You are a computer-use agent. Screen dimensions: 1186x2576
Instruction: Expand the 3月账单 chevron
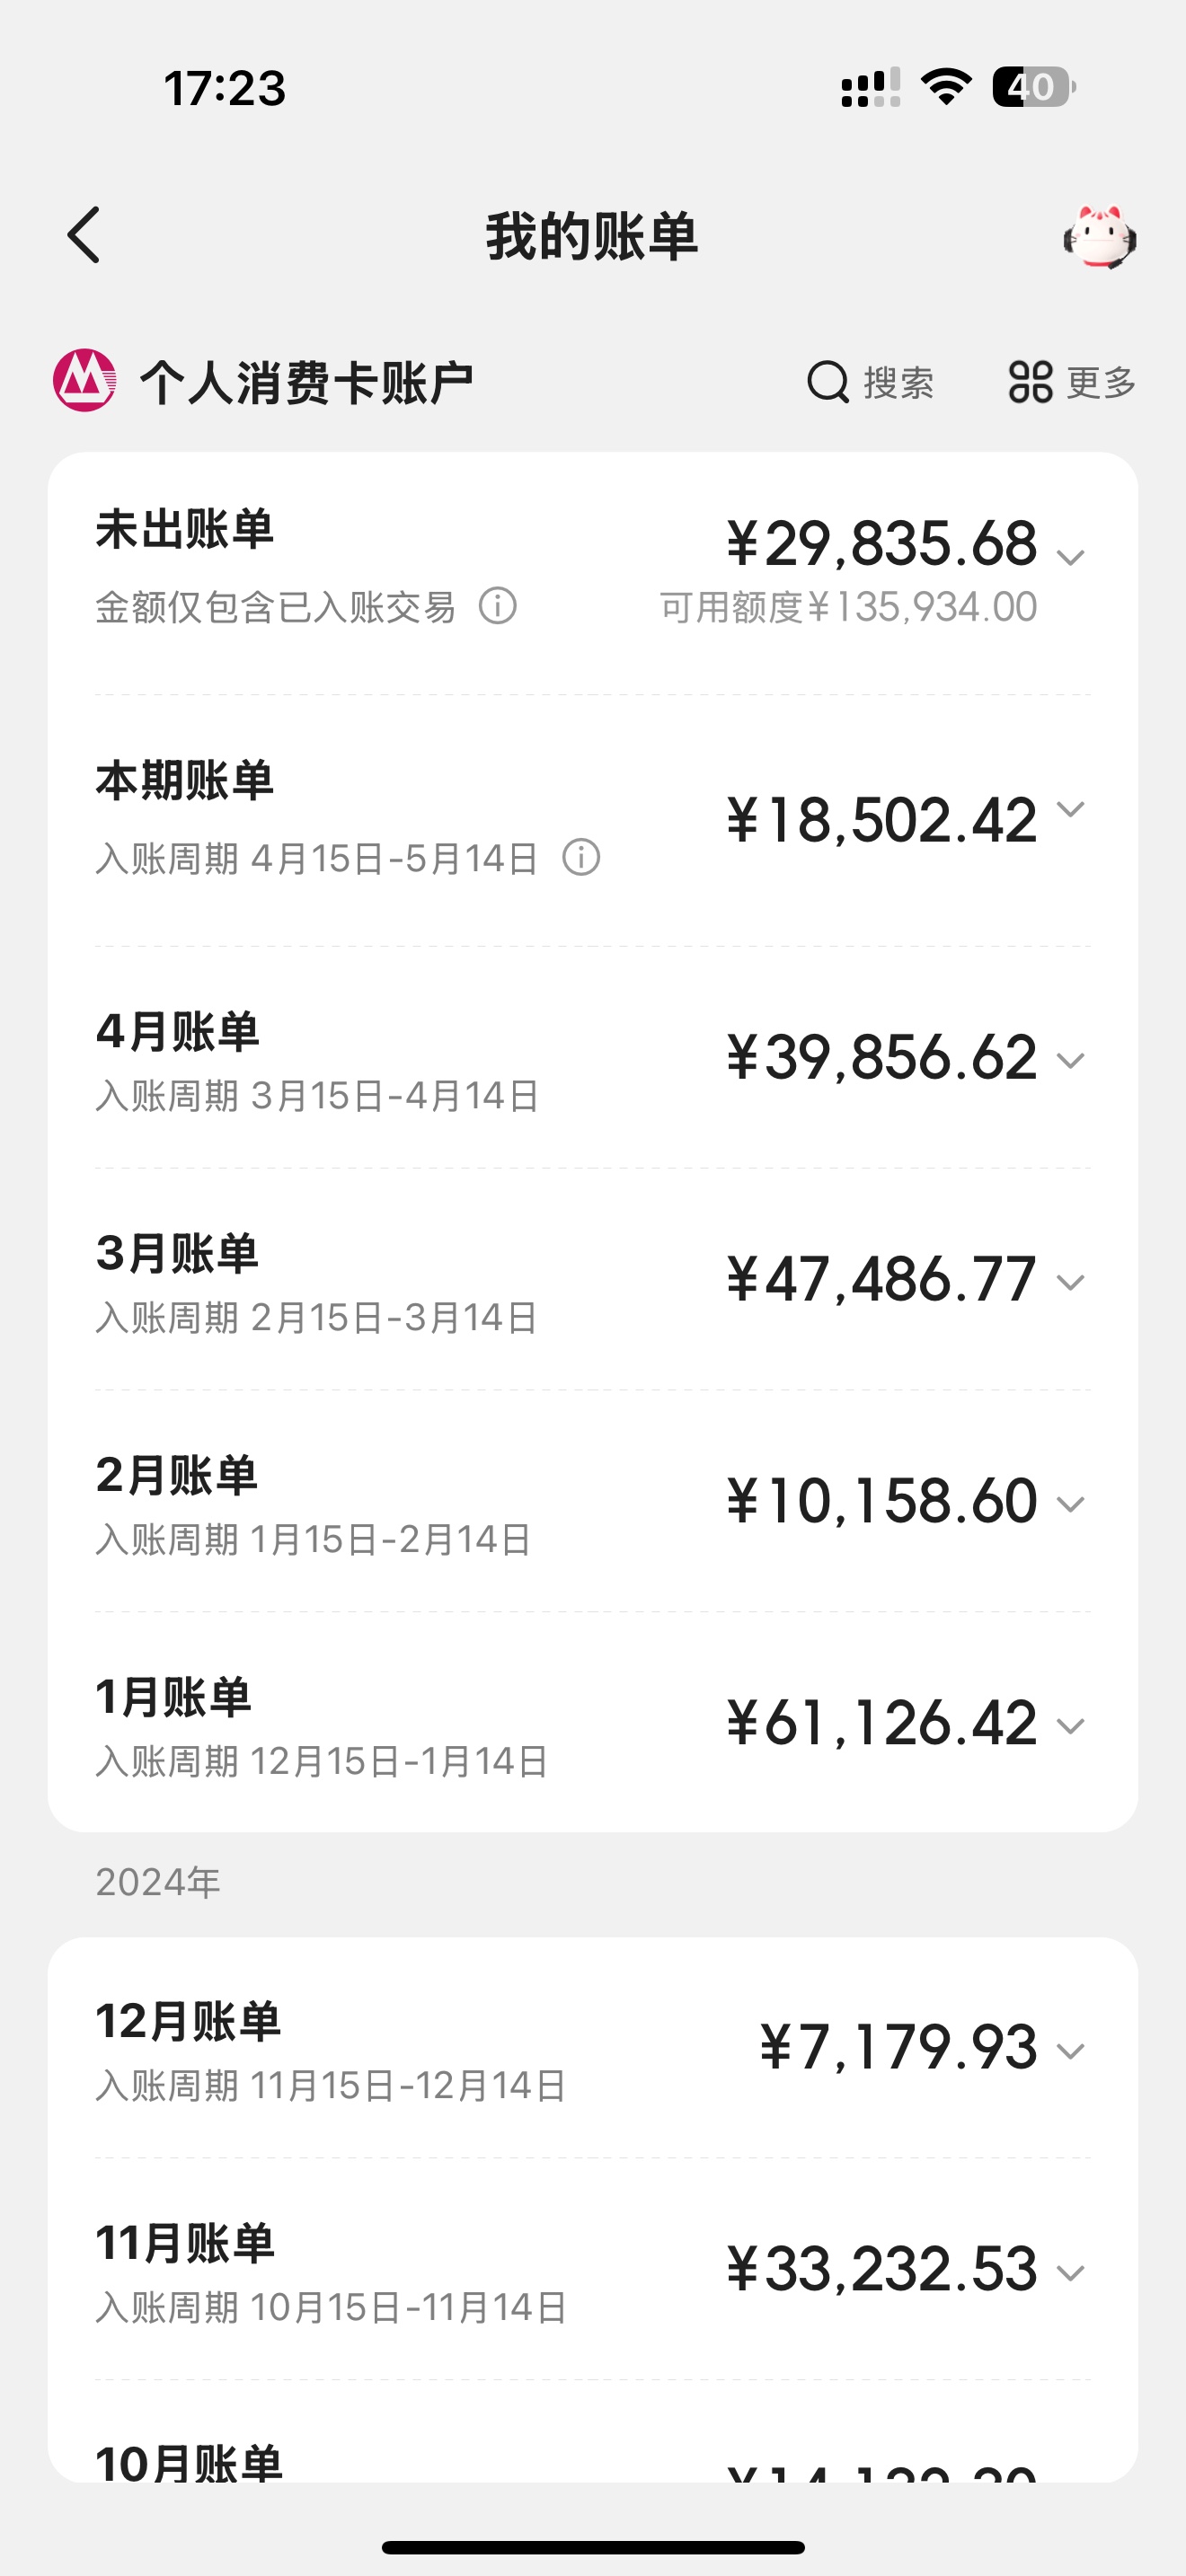[1070, 1283]
